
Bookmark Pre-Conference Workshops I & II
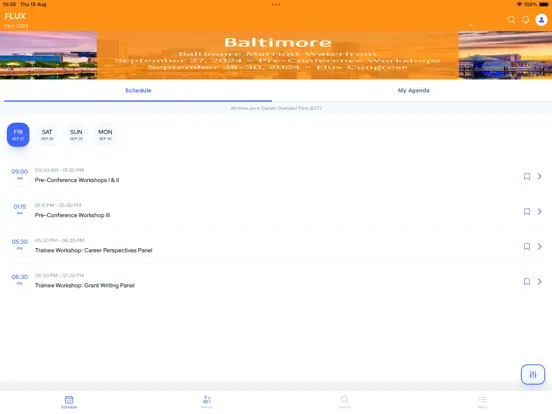[x=527, y=176]
